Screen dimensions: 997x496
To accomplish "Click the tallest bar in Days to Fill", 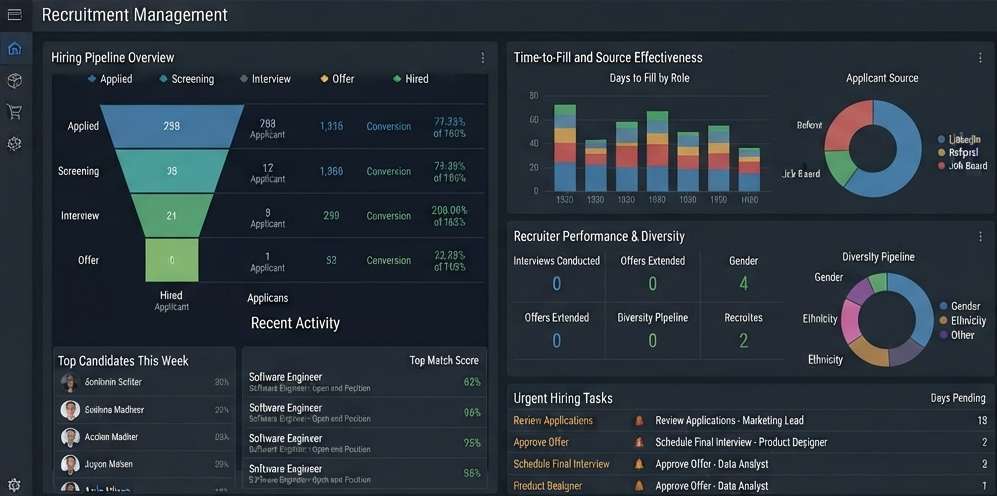I will click(565, 148).
